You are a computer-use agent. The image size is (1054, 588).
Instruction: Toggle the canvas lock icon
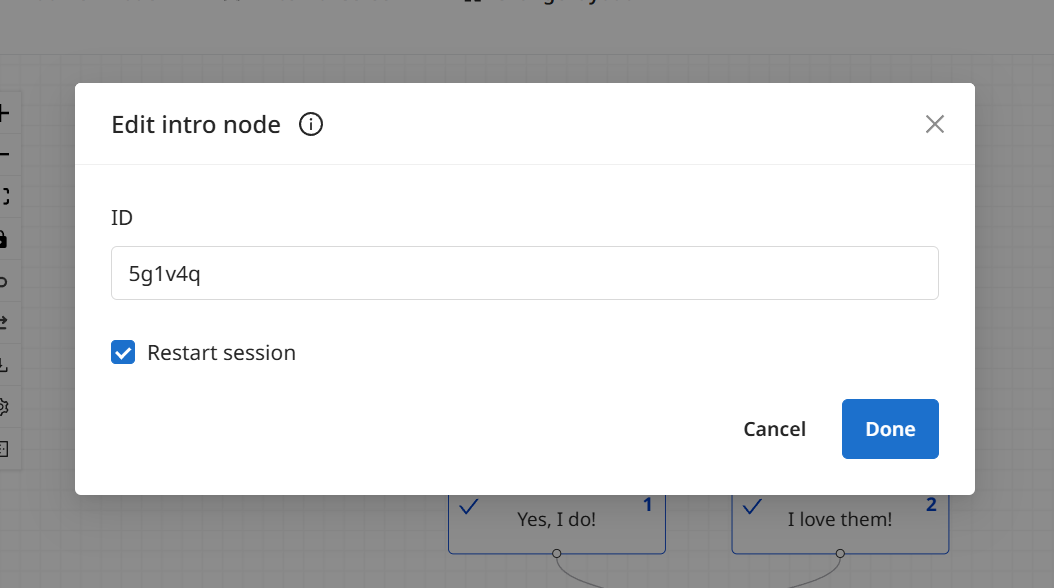click(3, 239)
